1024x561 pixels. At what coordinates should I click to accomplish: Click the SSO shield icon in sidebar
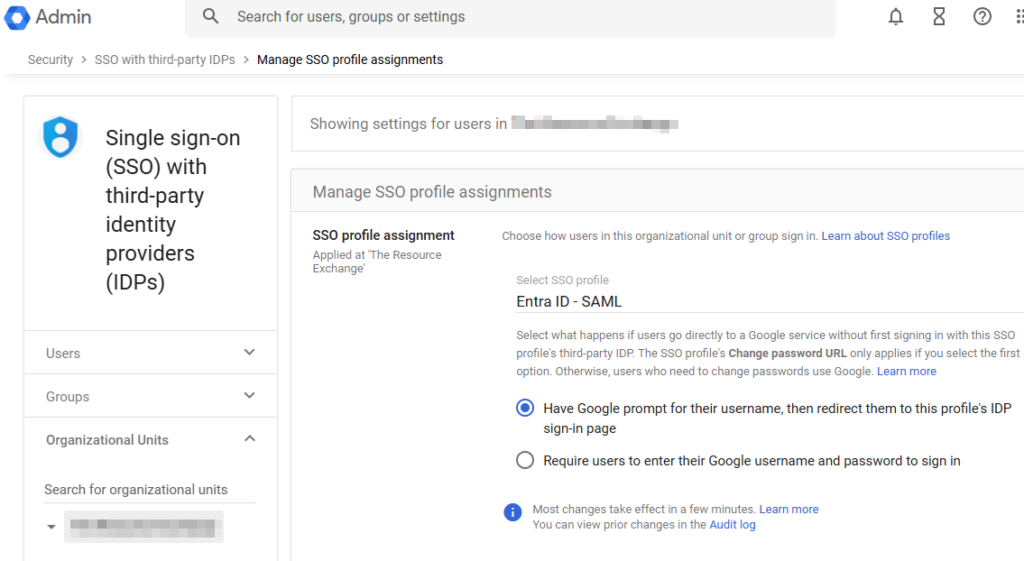click(61, 137)
